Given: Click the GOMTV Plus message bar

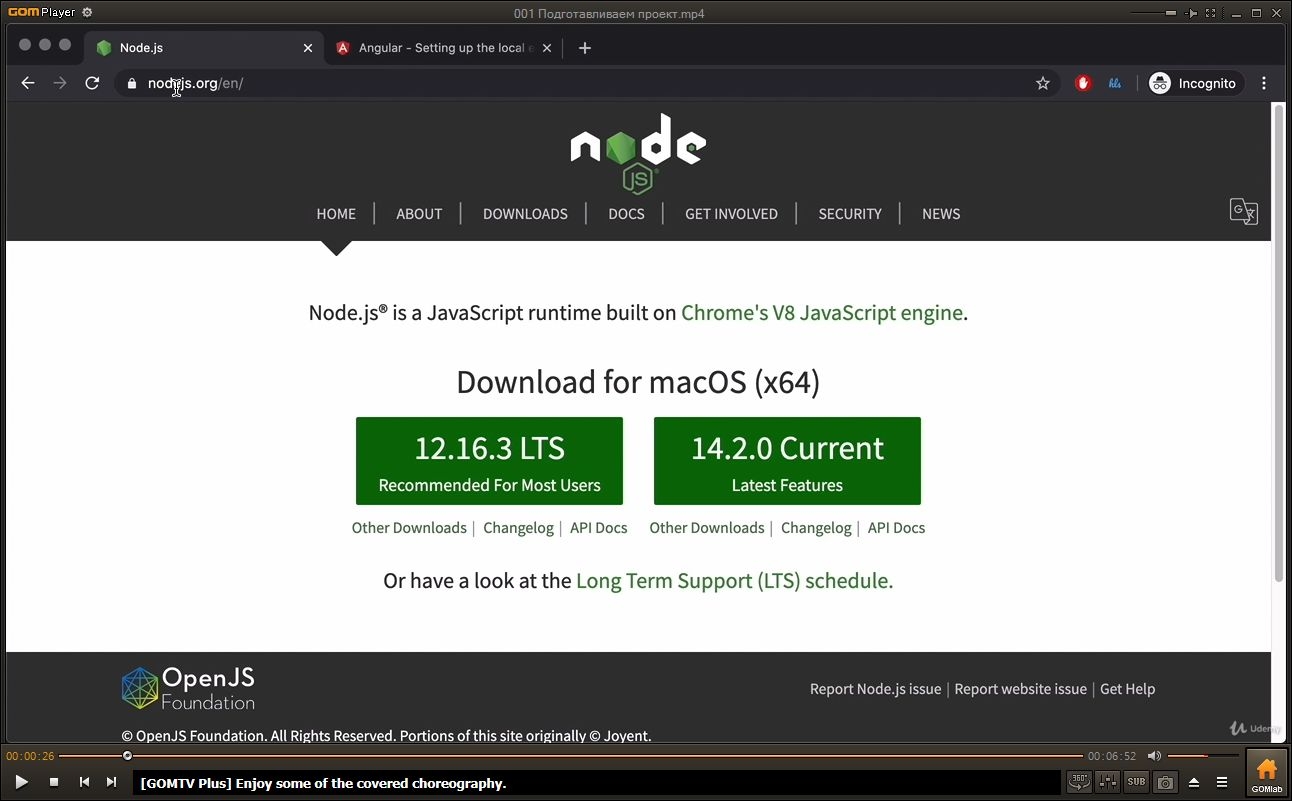Looking at the screenshot, I should 596,783.
